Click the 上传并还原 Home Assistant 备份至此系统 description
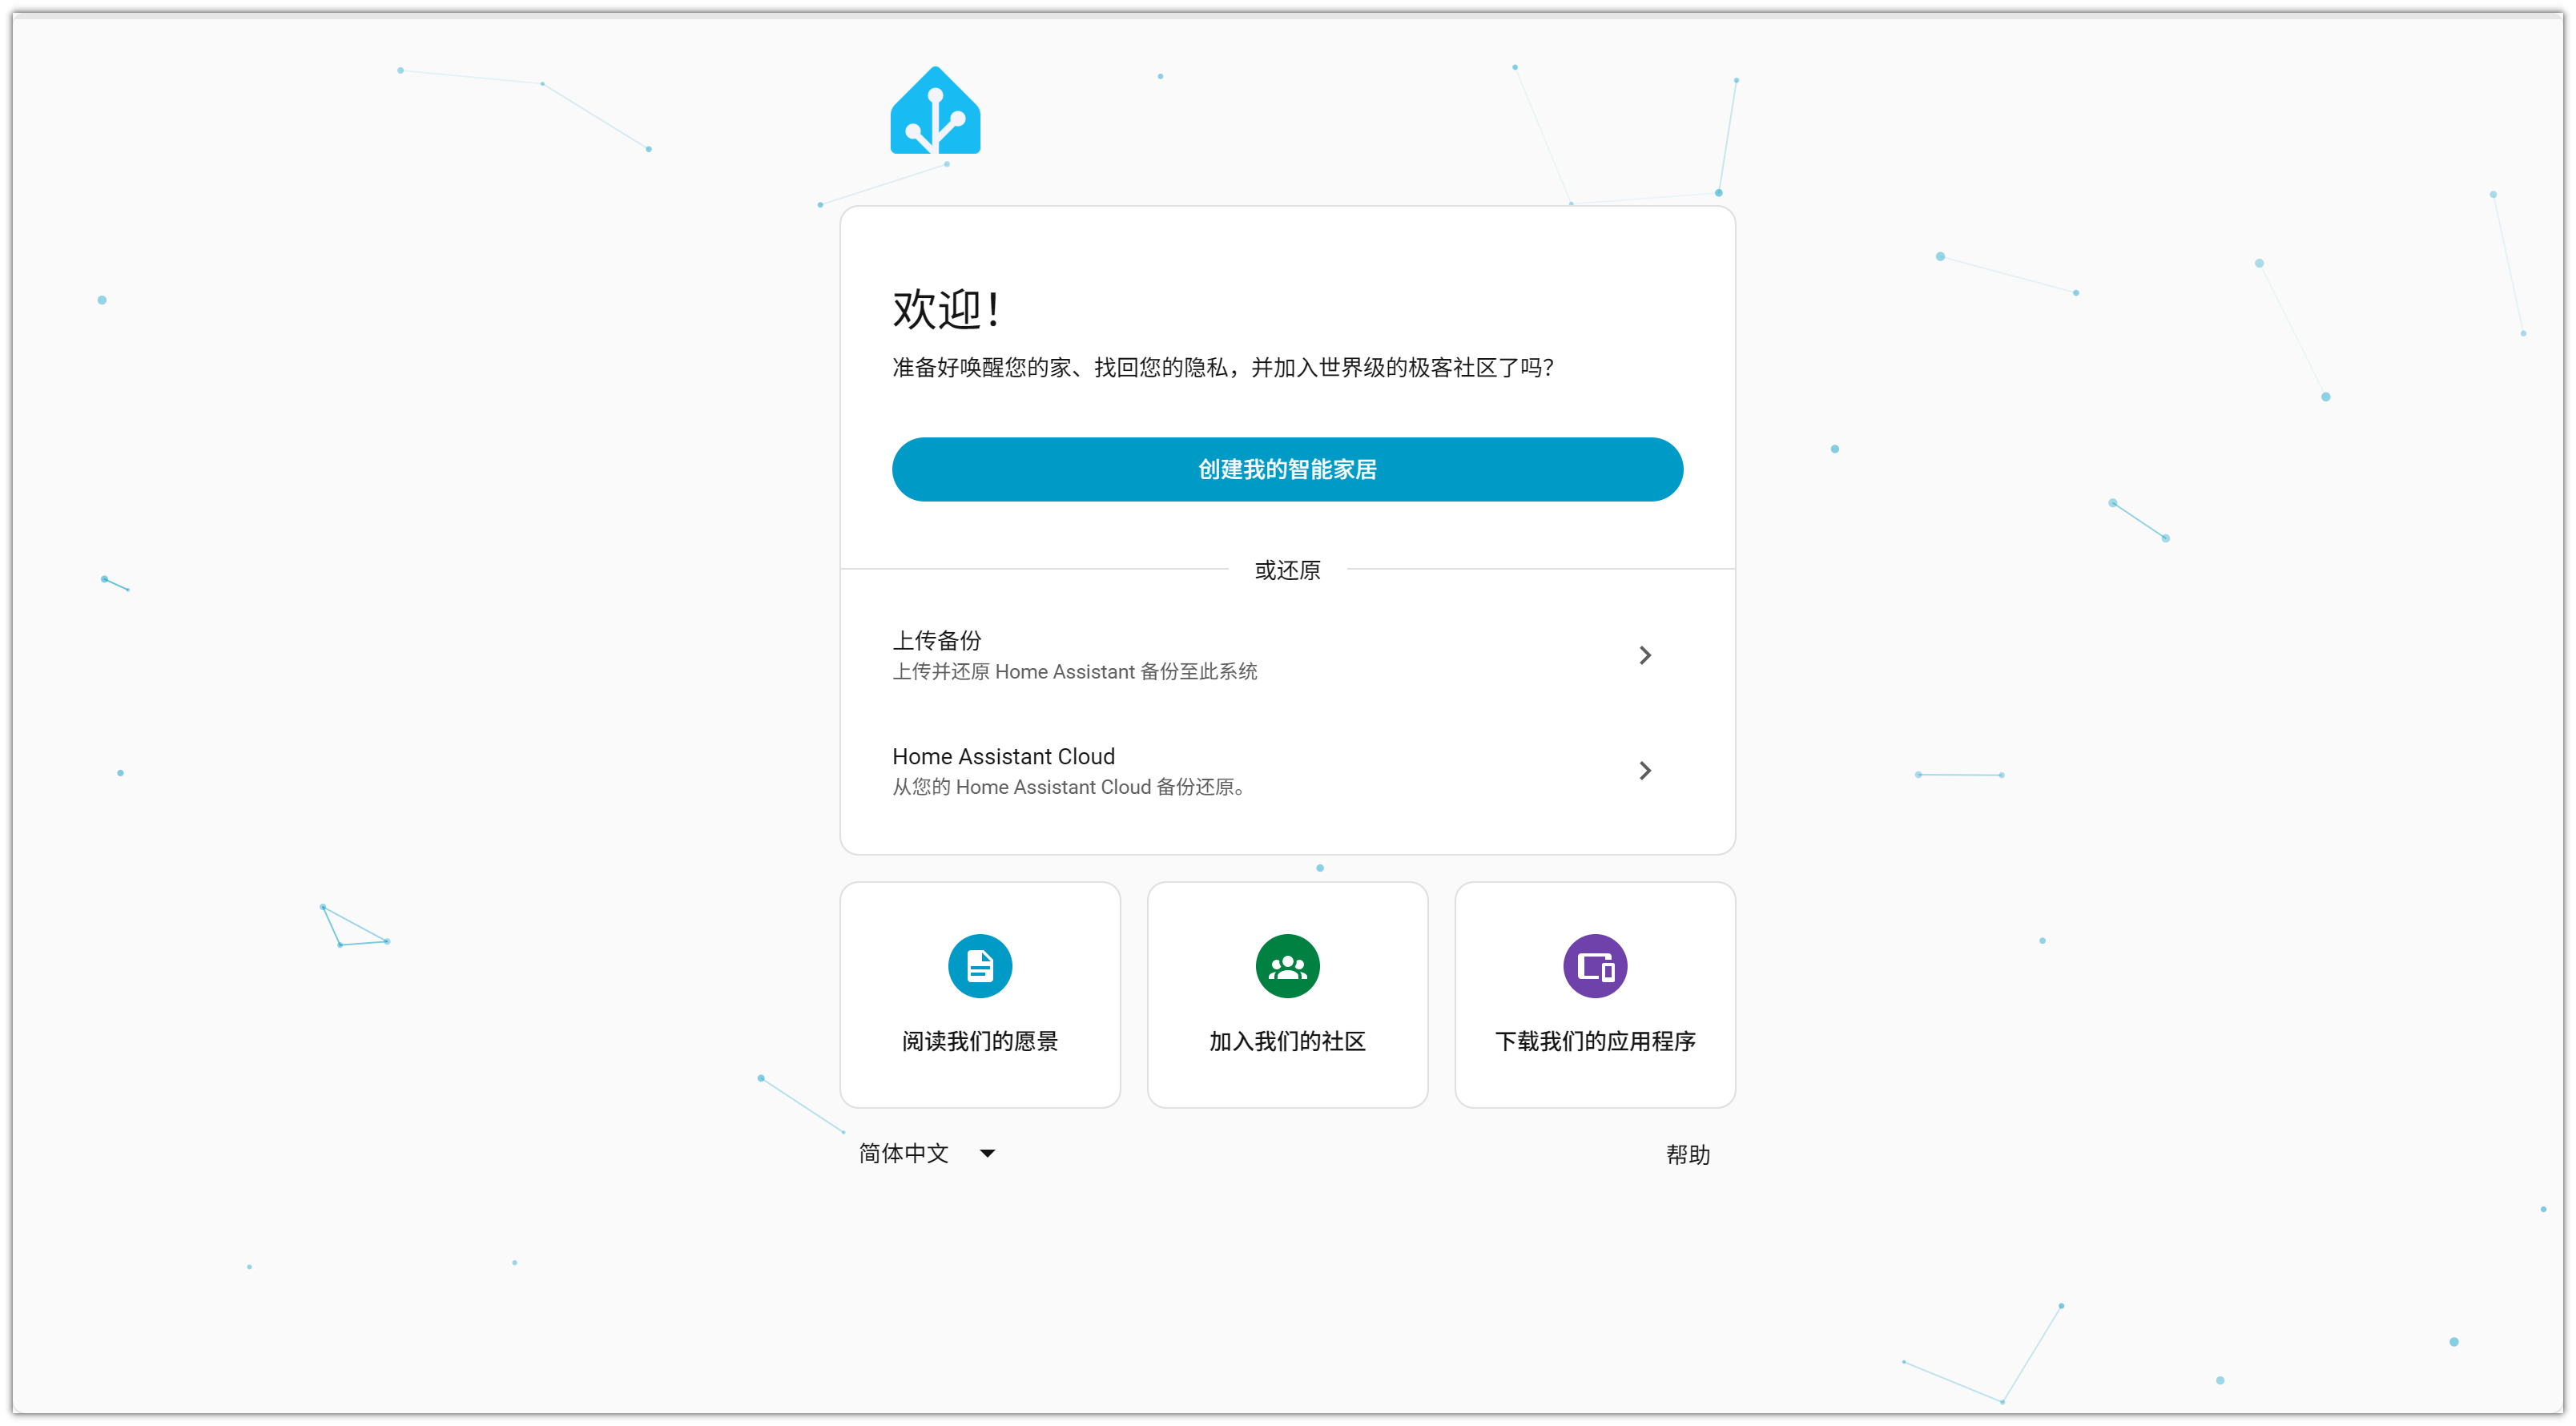This screenshot has height=1426, width=2576. 1074,672
